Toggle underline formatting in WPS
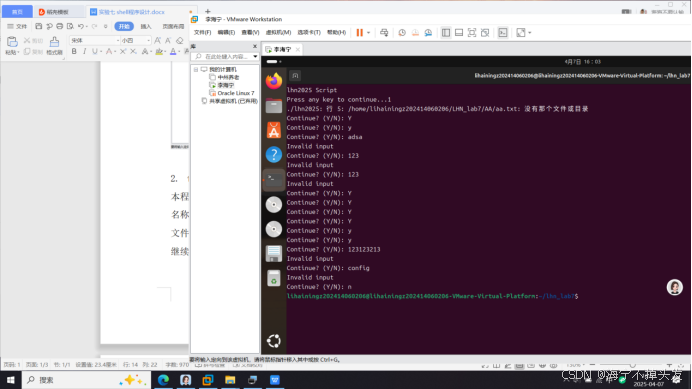The width and height of the screenshot is (692, 389). tap(94, 52)
